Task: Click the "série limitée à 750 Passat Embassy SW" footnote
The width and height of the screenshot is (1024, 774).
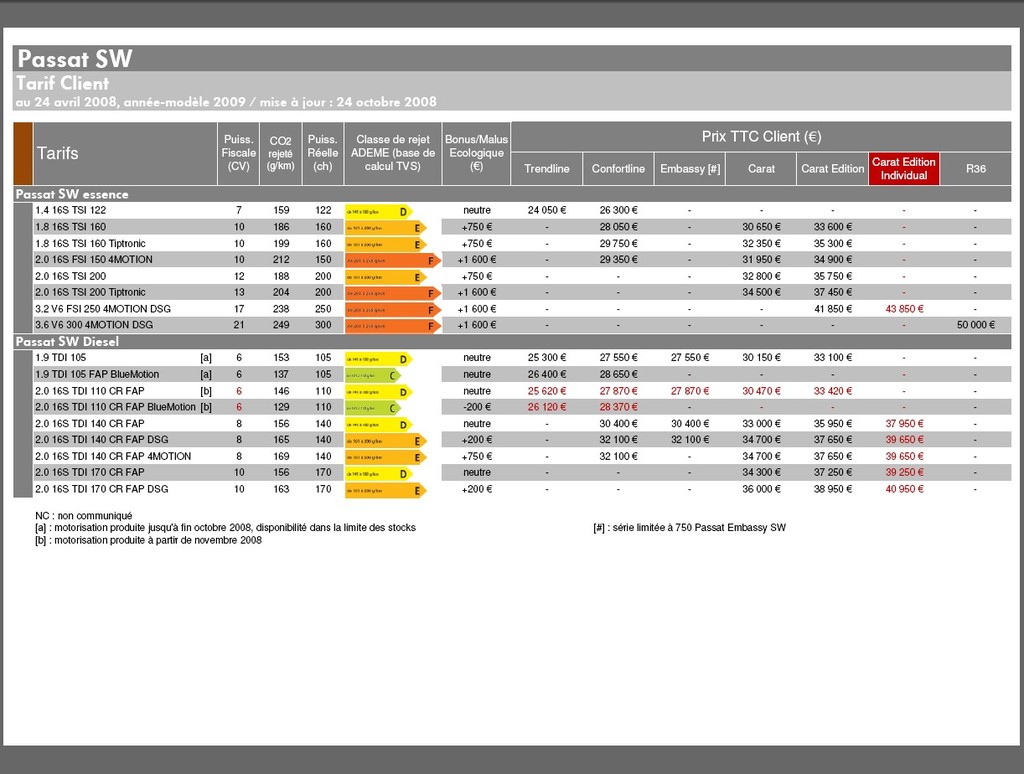Action: click(690, 528)
